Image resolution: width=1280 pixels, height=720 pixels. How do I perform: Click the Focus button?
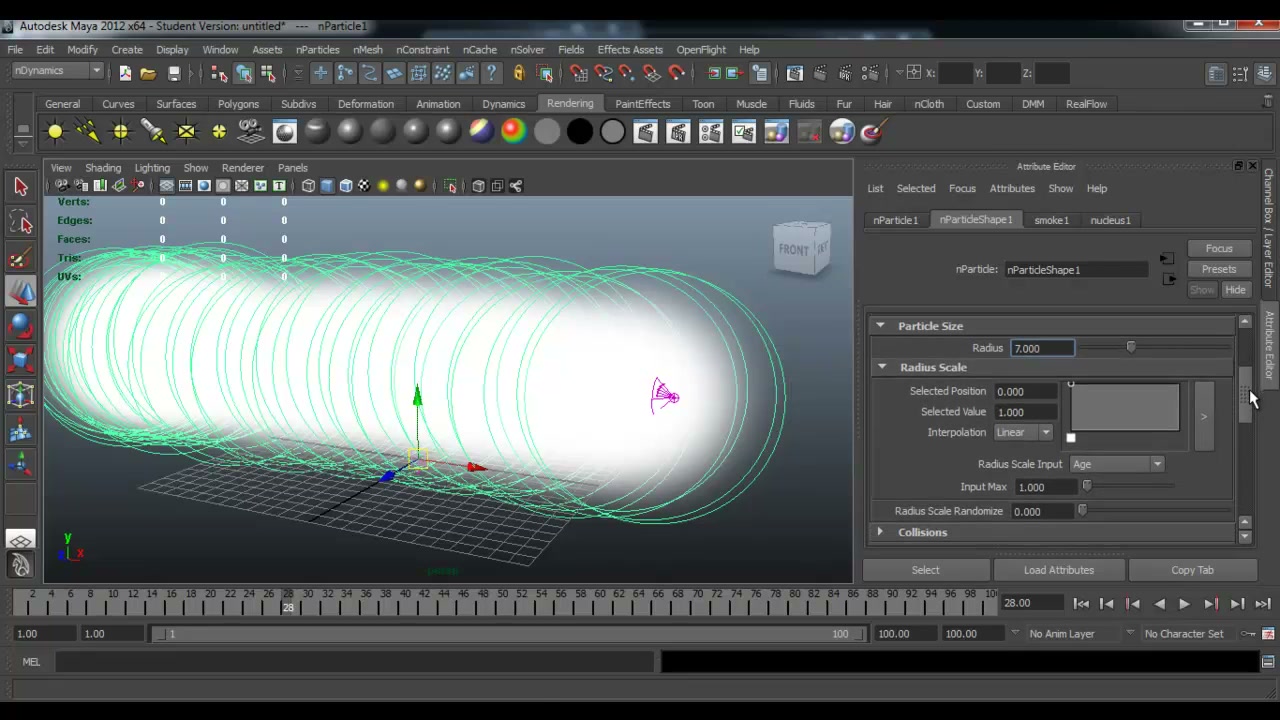1219,248
